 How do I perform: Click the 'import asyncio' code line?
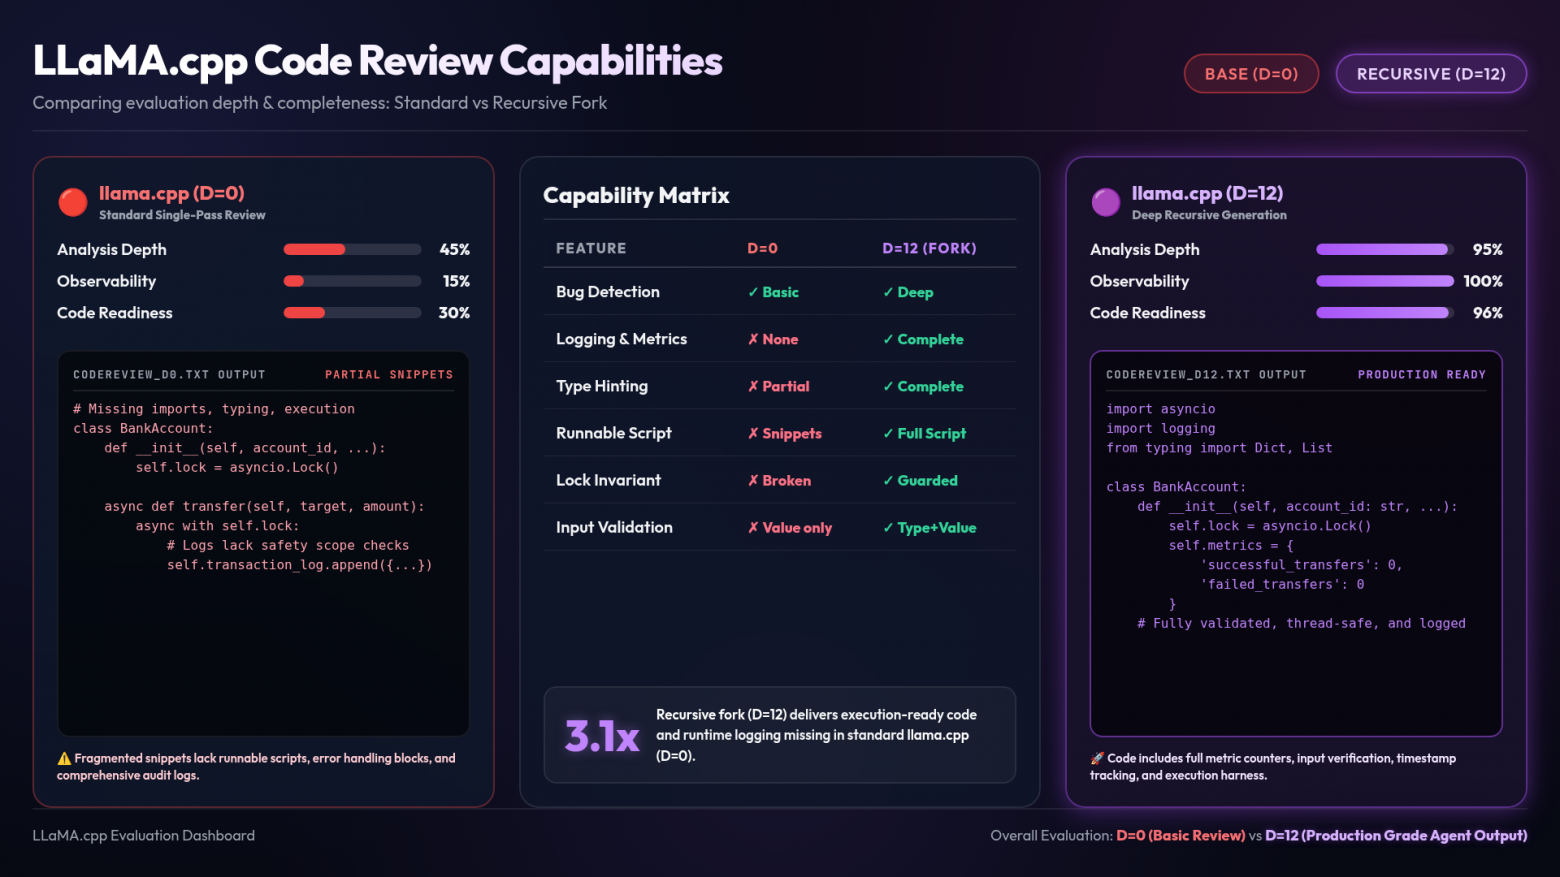(x=1161, y=409)
